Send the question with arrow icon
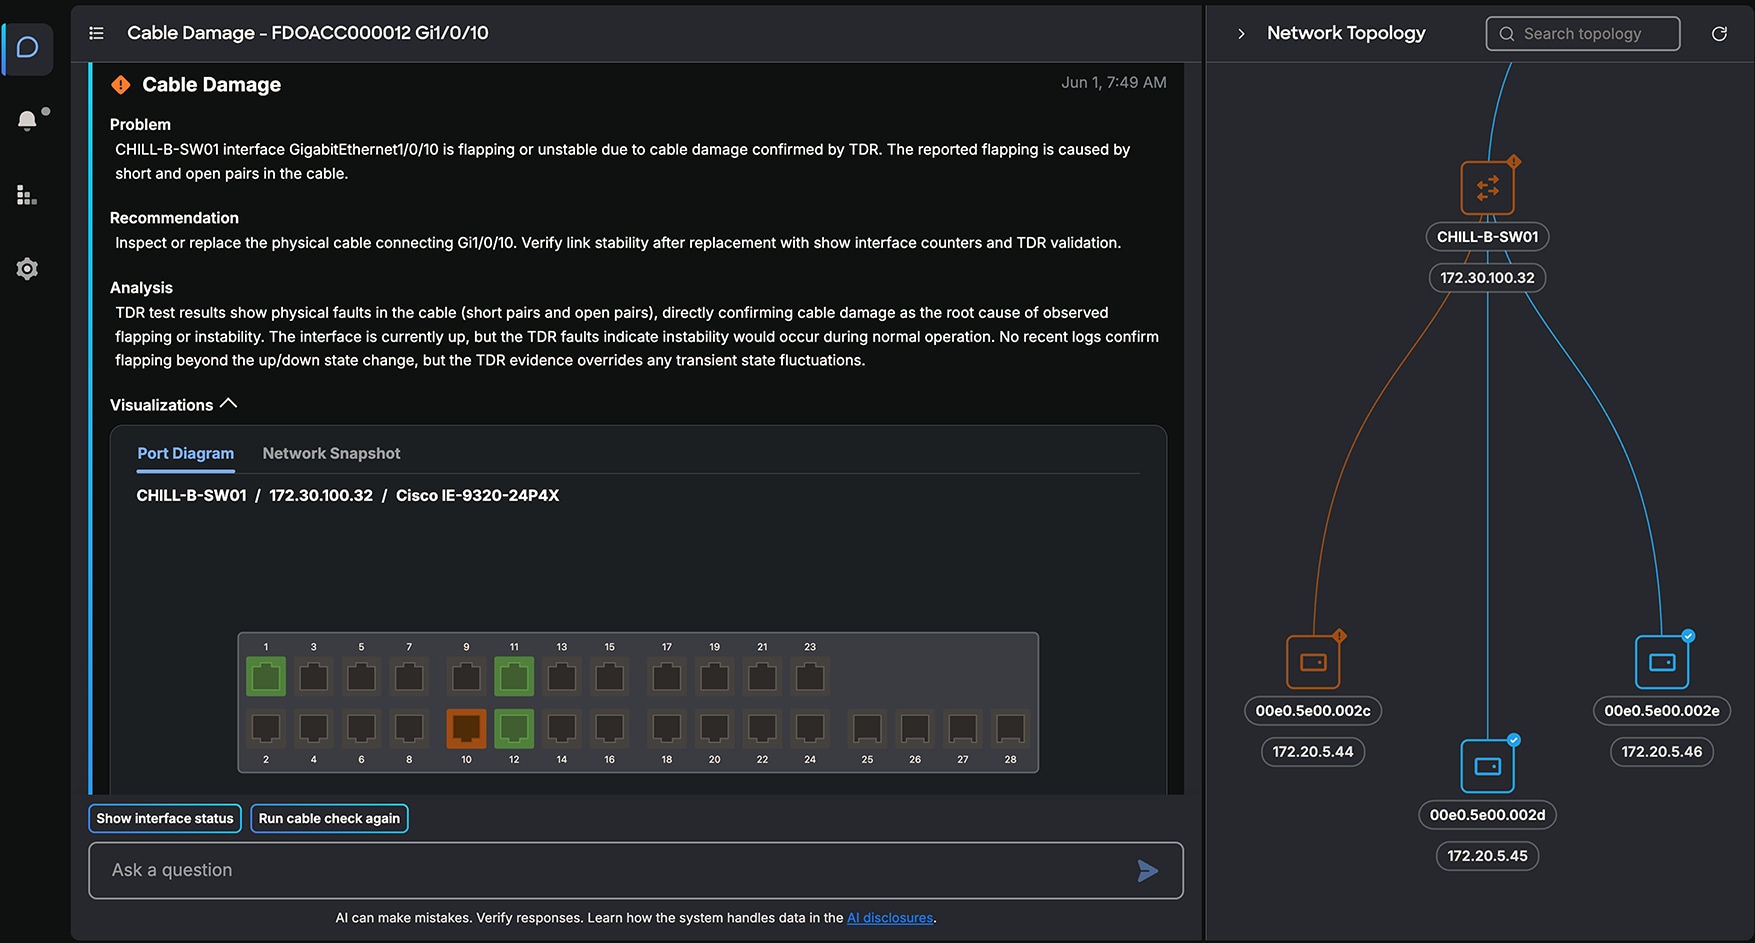Viewport: 1755px width, 943px height. (x=1148, y=871)
